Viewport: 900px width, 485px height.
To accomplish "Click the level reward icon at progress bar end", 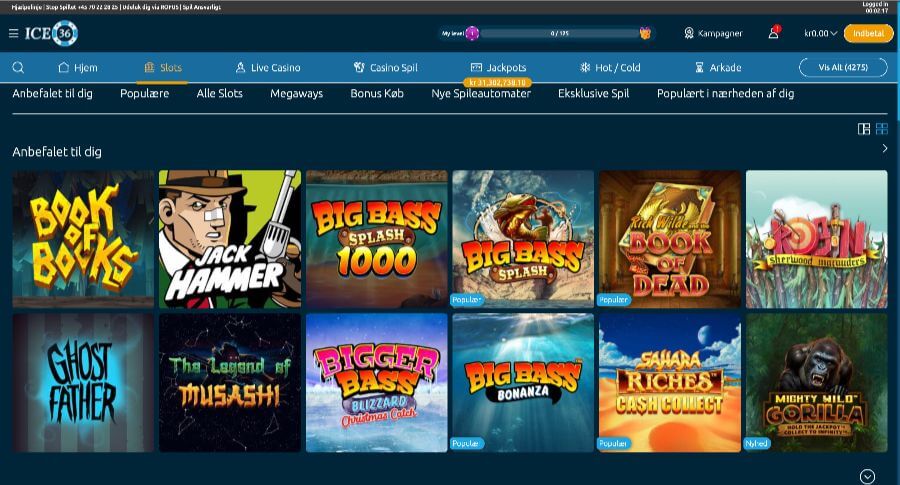I will pos(645,33).
